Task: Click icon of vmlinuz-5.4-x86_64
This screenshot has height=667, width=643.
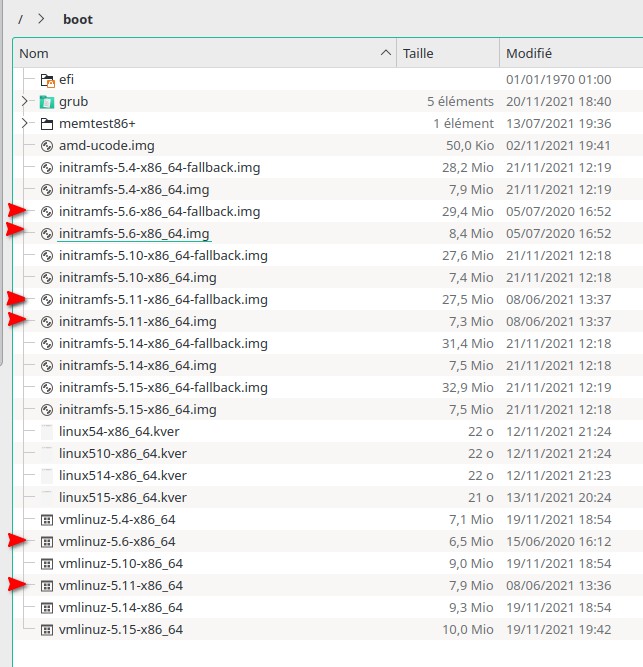Action: pos(47,520)
